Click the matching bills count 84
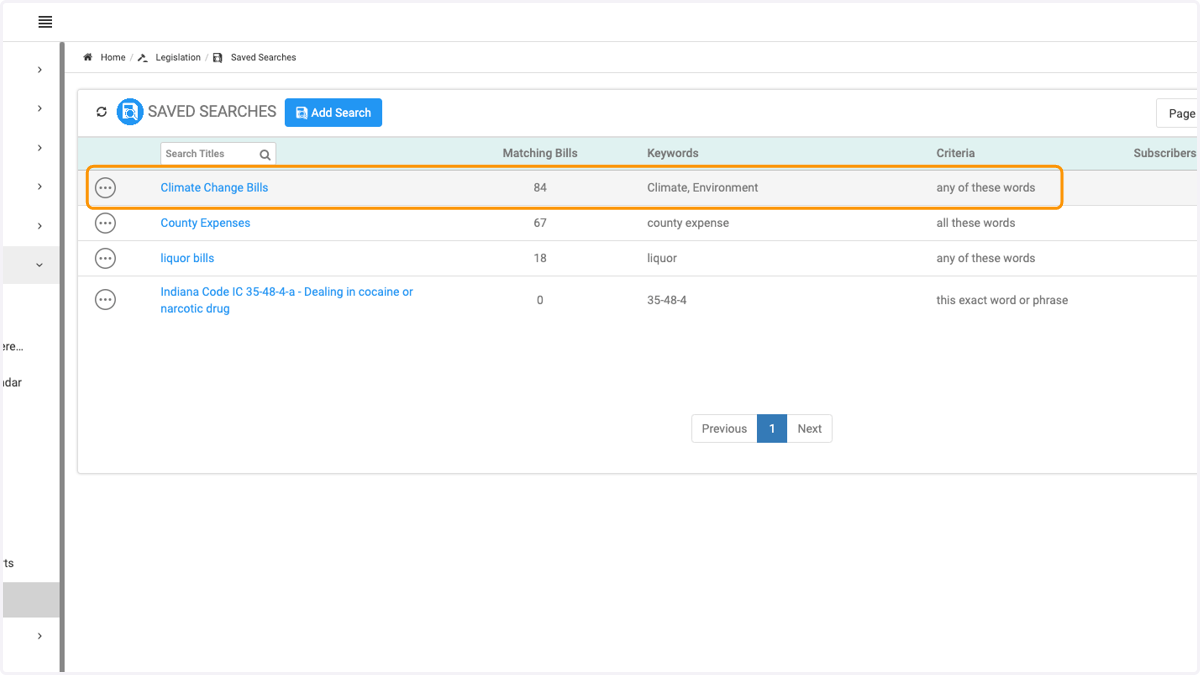 (x=540, y=188)
